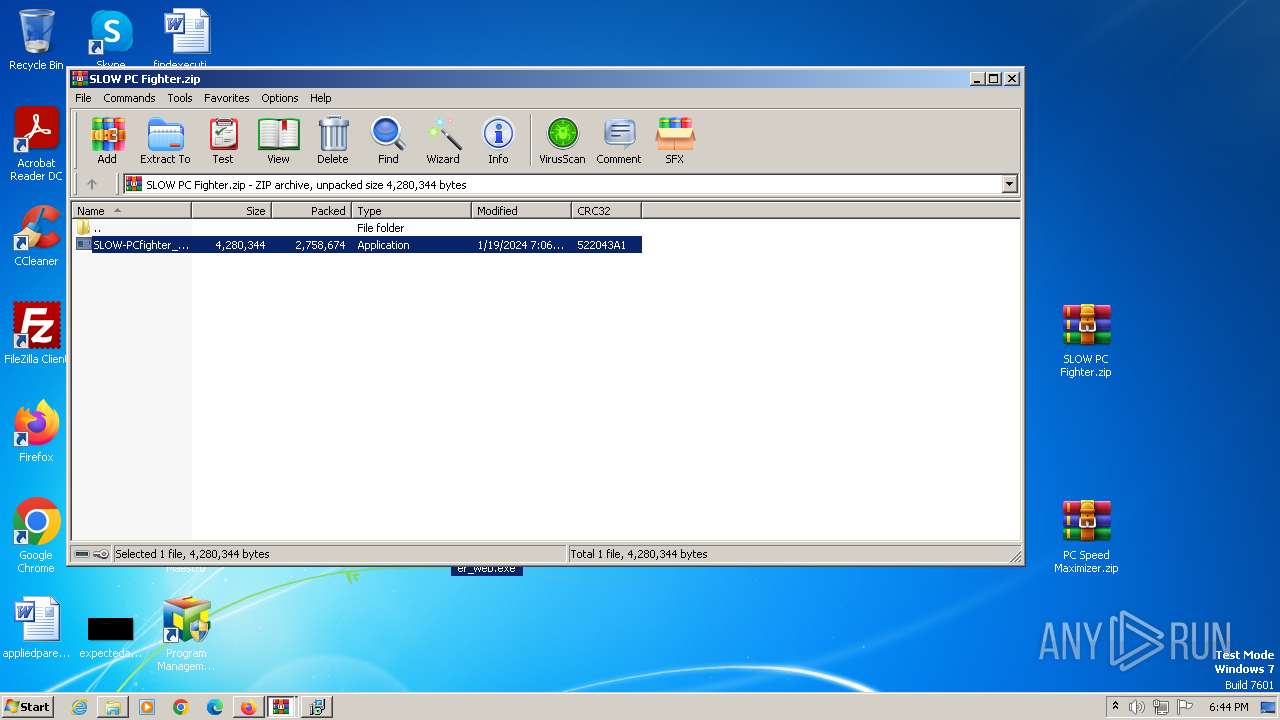
Task: Click the 6:44 PM taskbar clock
Action: tap(1228, 707)
